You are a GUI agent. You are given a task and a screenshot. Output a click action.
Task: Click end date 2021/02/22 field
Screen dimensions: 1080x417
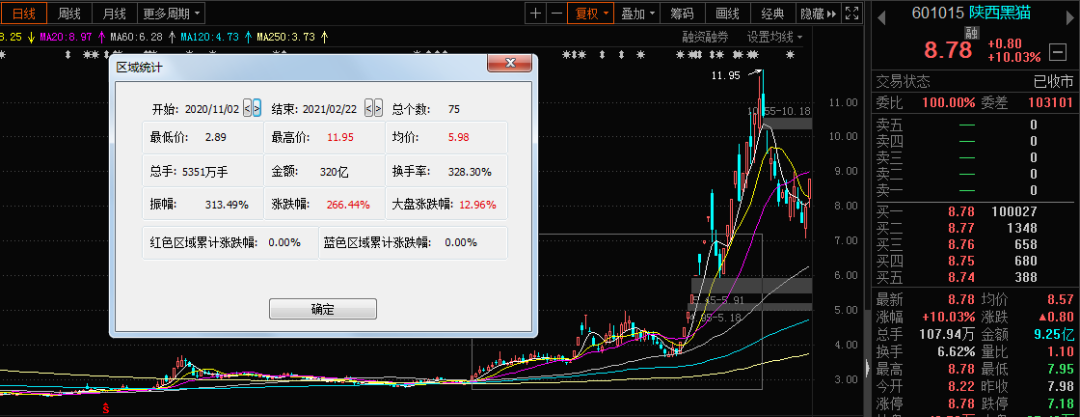(x=331, y=109)
